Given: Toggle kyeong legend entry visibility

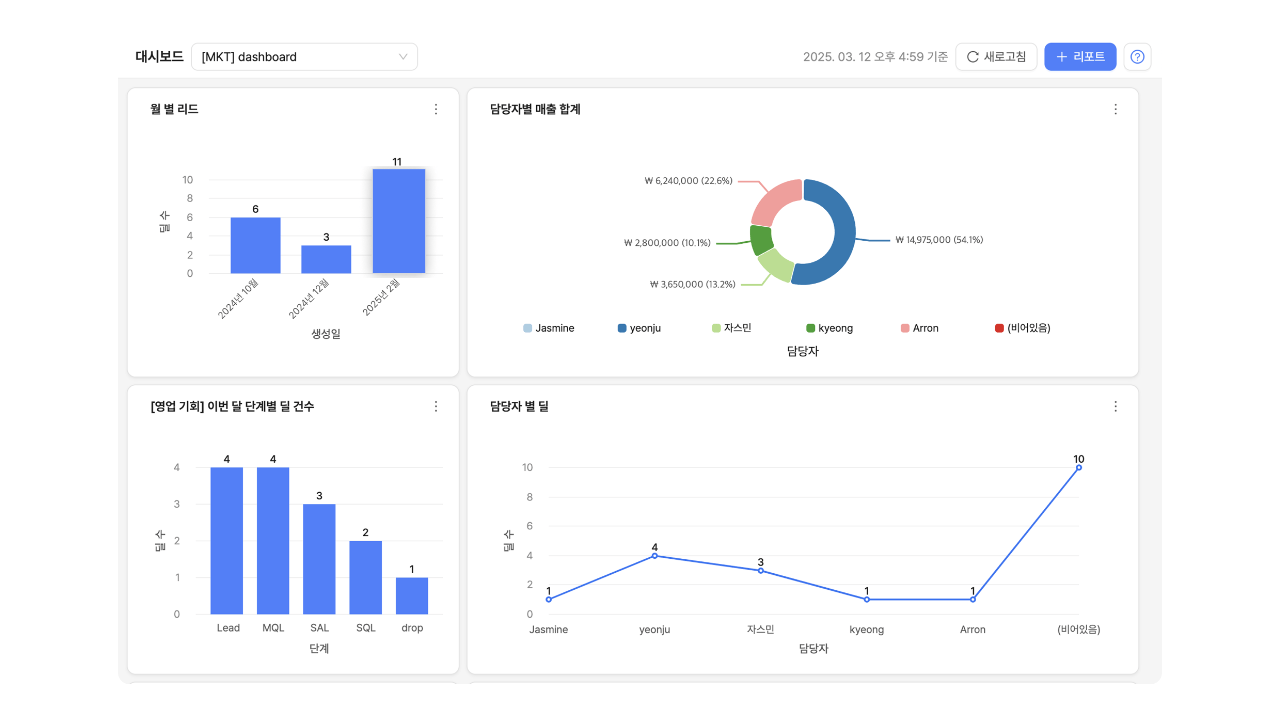Looking at the screenshot, I should pyautogui.click(x=829, y=328).
